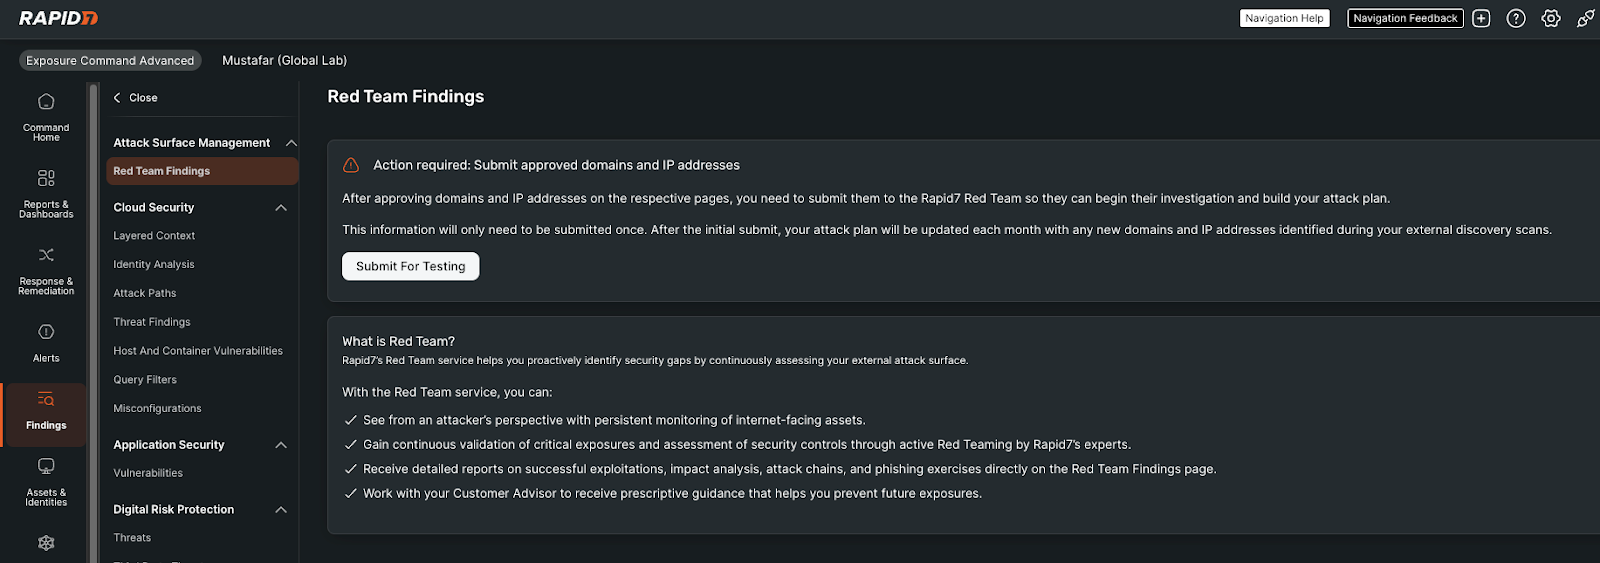This screenshot has width=1600, height=563.
Task: Open Assets & Identities section
Action: pos(46,481)
